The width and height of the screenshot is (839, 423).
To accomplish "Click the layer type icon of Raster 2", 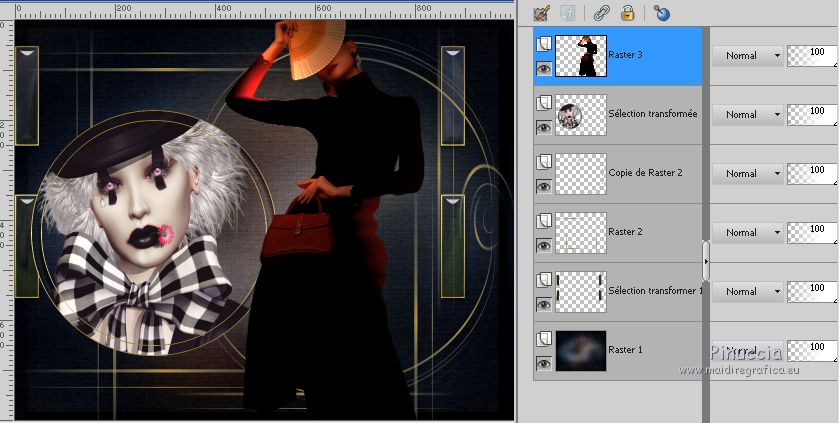I will coord(544,221).
